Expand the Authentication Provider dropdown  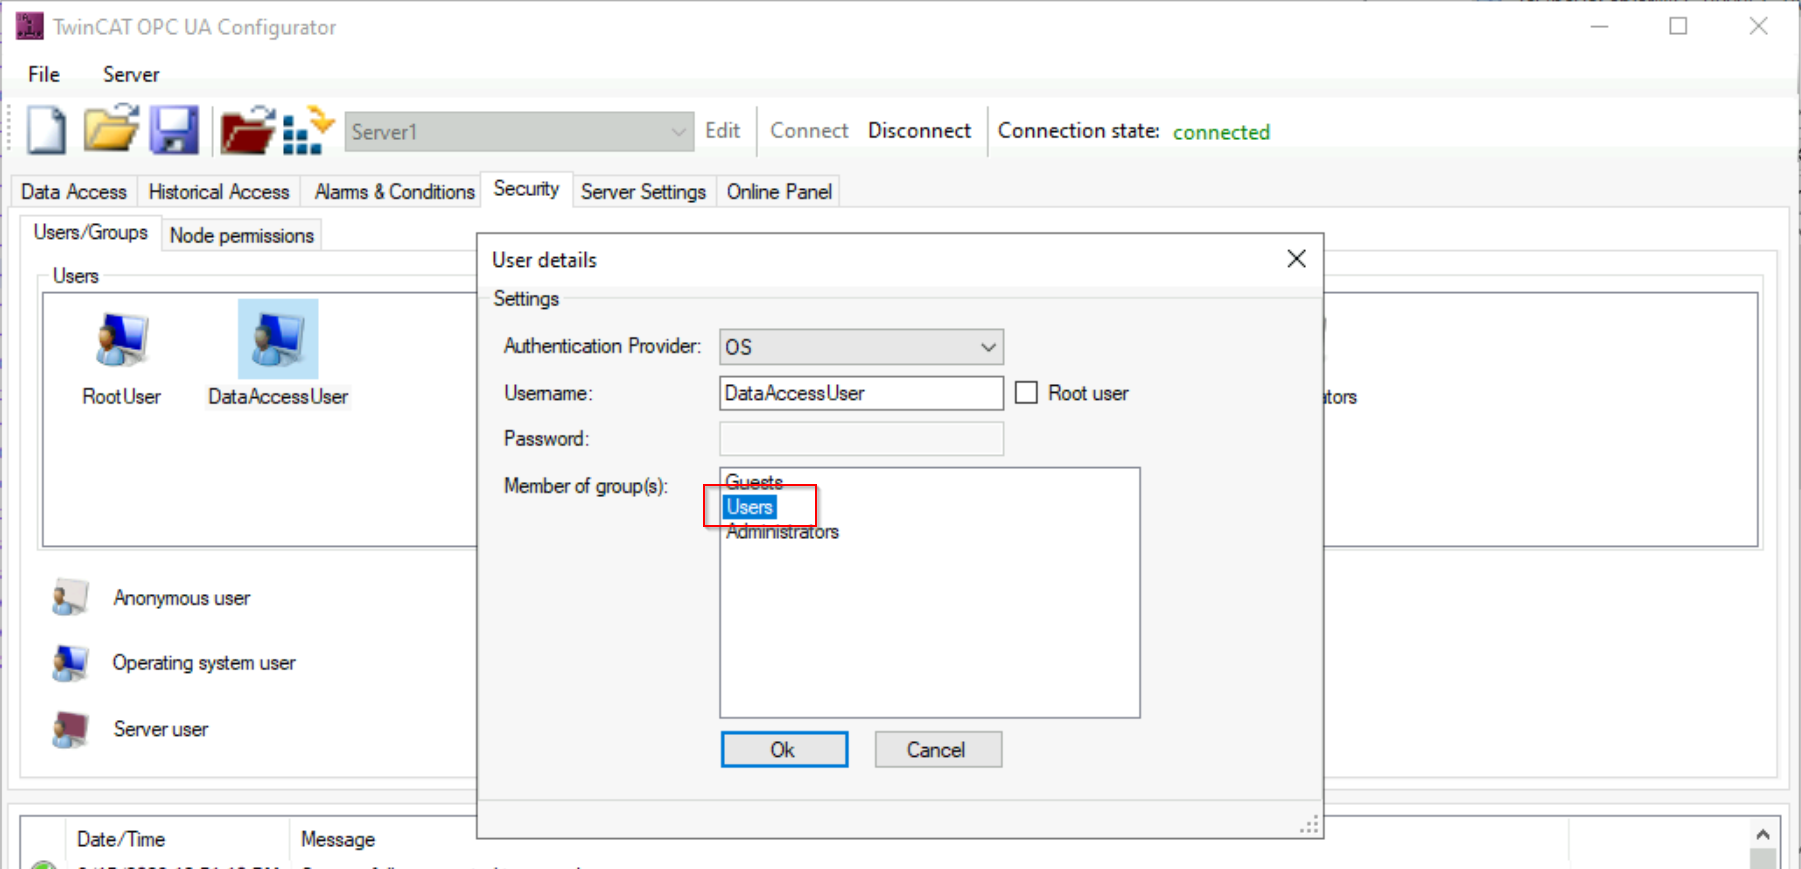pos(861,347)
